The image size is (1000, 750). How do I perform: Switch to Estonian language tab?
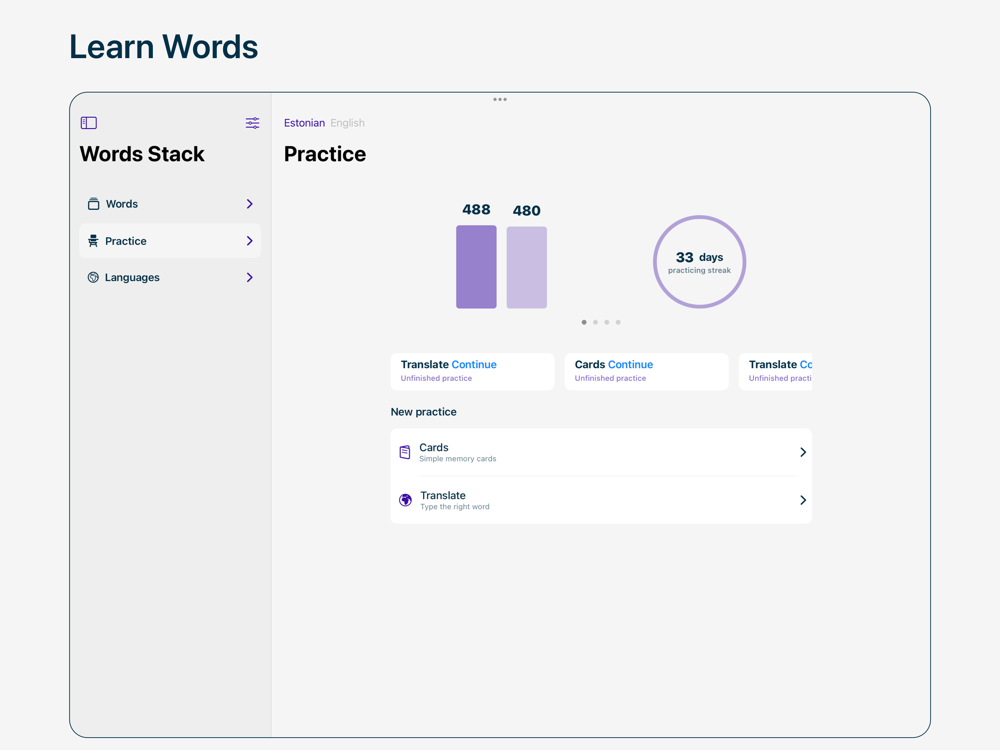(304, 123)
